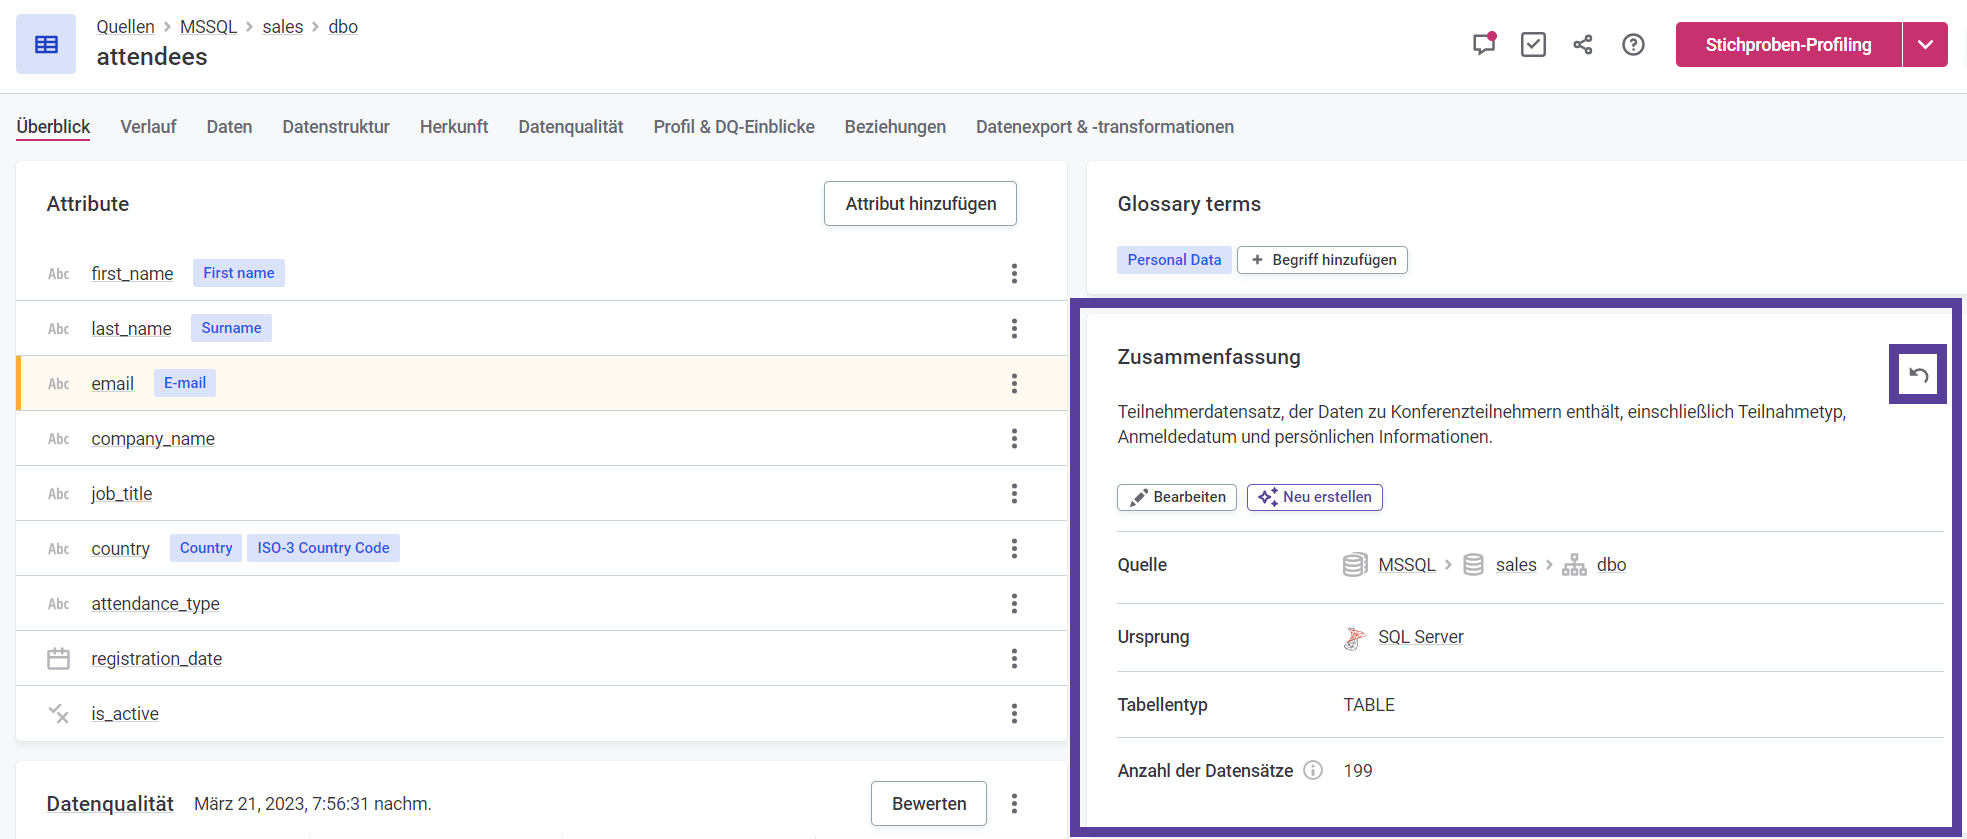Click the Bearbeiten button
The image size is (1967, 839).
pos(1177,497)
